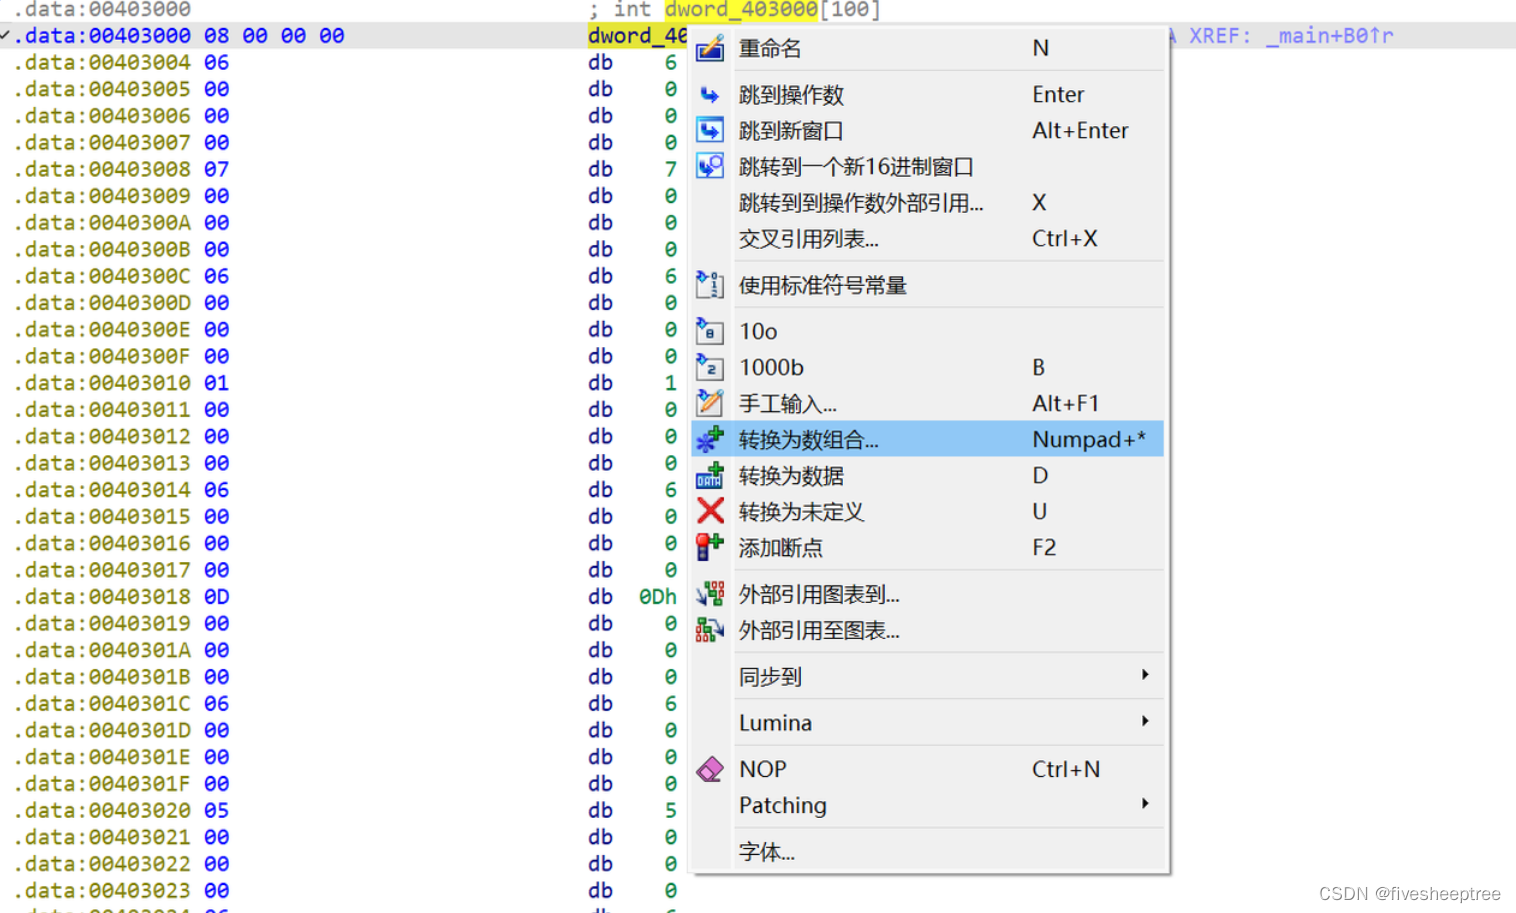This screenshot has width=1516, height=913.
Task: Click the blue jump-to-operand arrow icon
Action: click(710, 94)
